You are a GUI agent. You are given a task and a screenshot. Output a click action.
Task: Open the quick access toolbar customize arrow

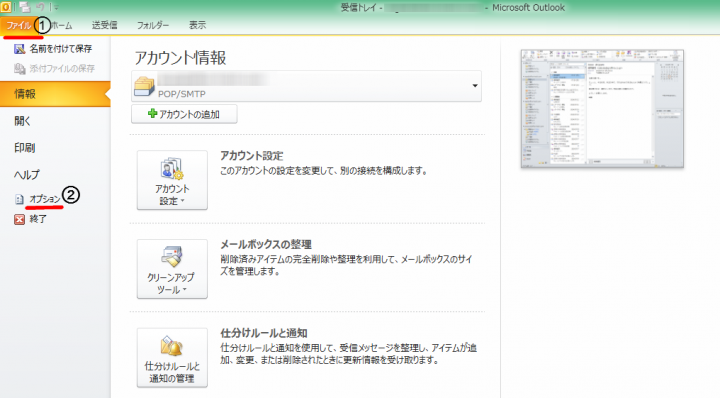click(x=56, y=7)
